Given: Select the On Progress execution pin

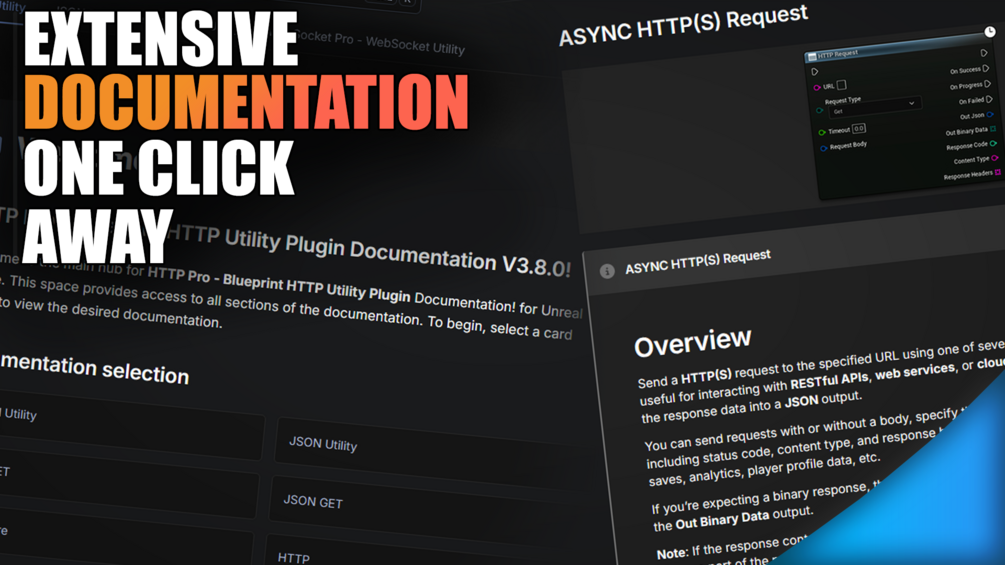Looking at the screenshot, I should pyautogui.click(x=988, y=83).
